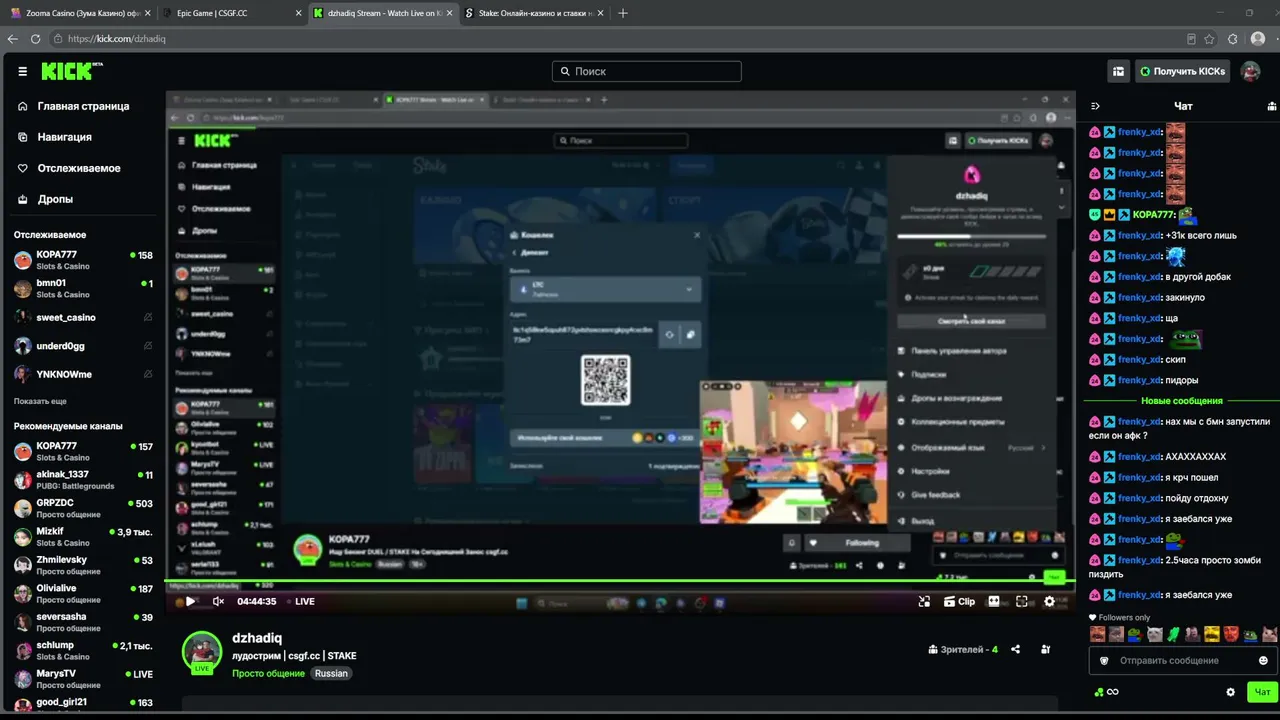Open a new browser tab
Screen dimensions: 1280x720
point(623,13)
